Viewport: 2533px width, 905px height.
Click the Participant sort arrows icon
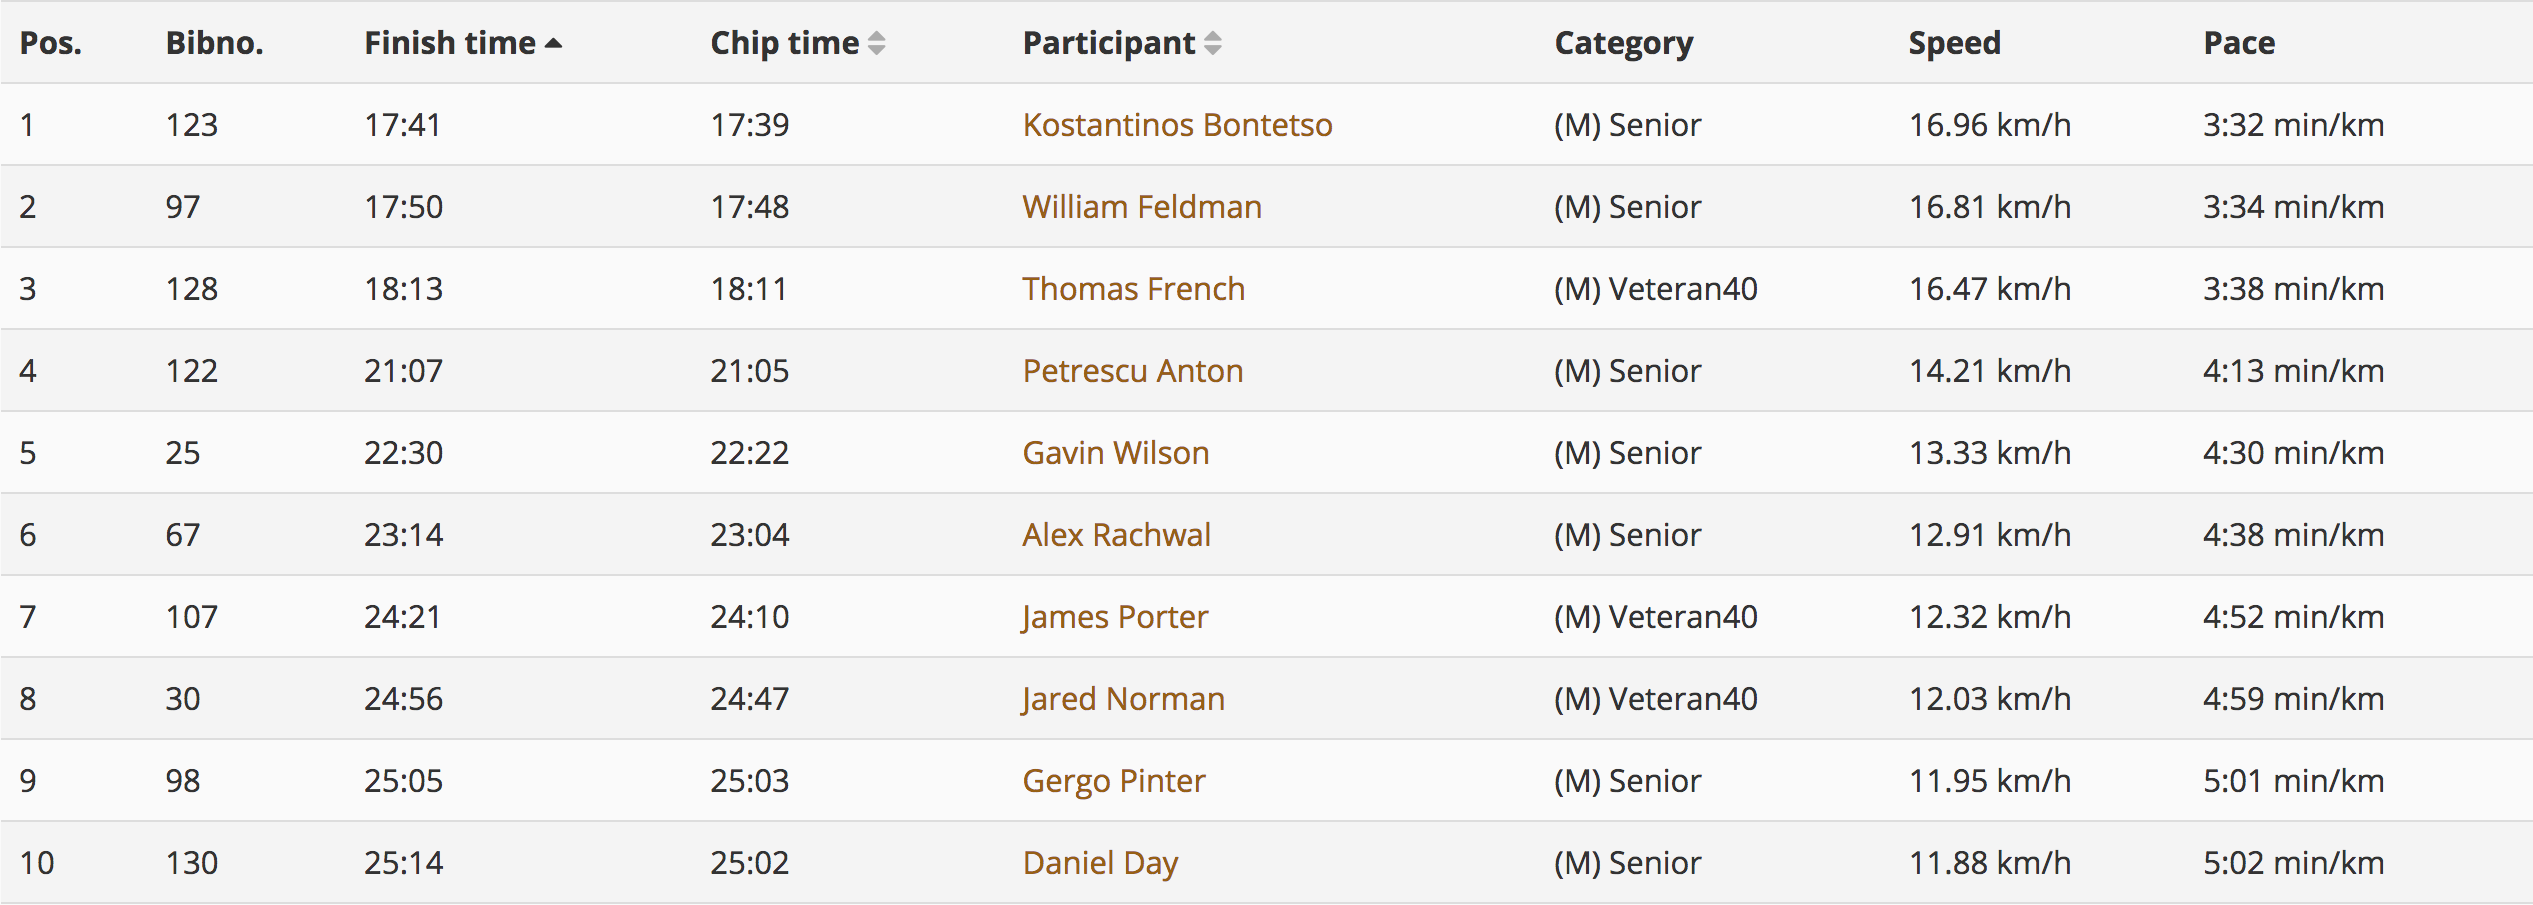click(1212, 43)
